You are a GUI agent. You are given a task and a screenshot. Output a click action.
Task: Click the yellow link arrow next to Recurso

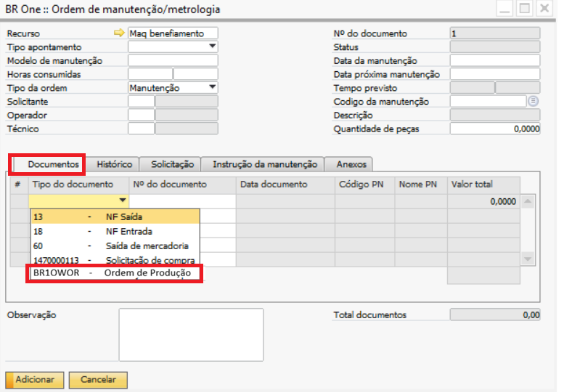click(119, 33)
